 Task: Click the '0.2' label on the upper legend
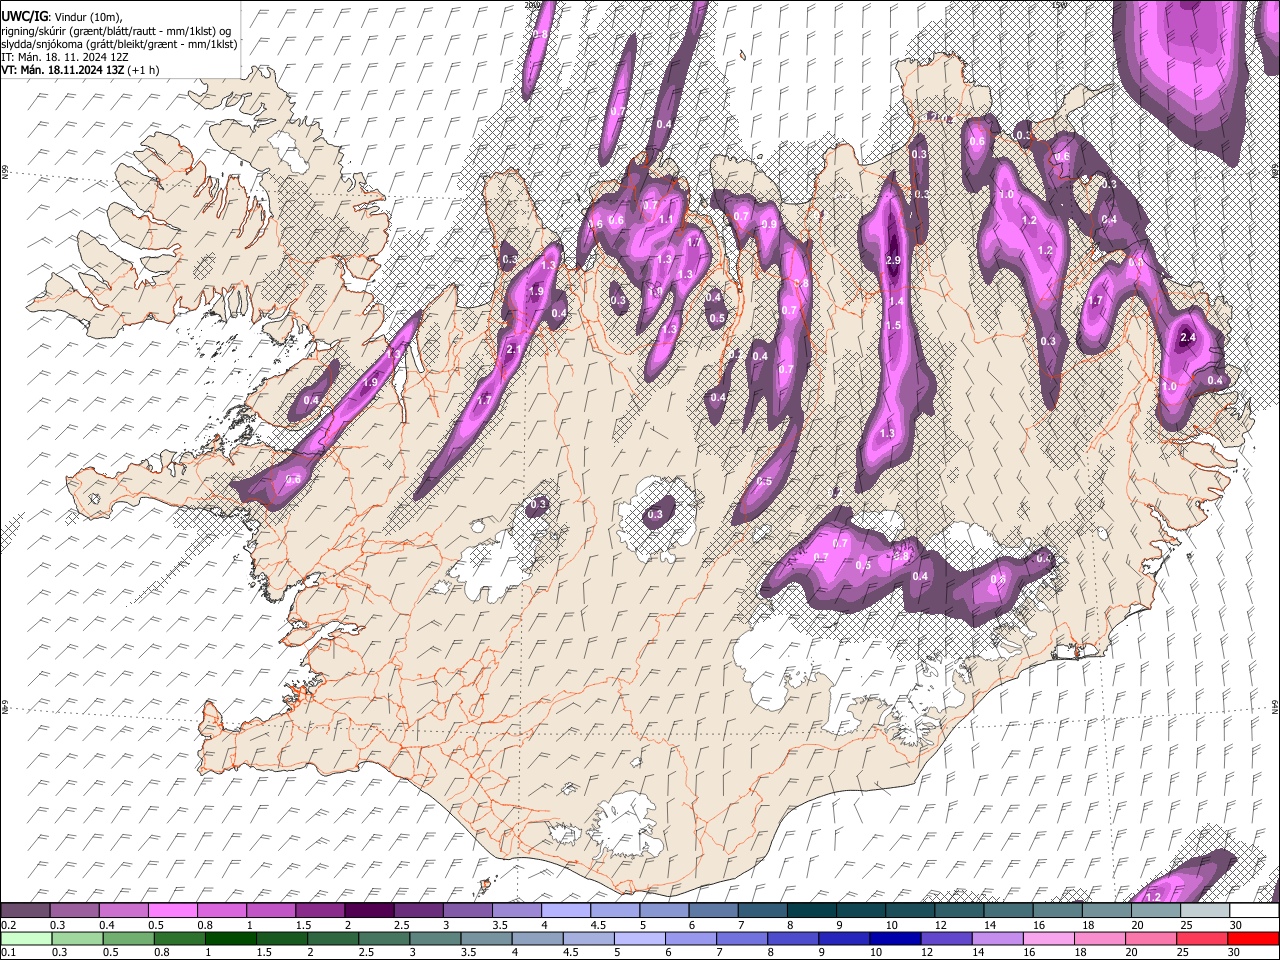click(x=8, y=925)
